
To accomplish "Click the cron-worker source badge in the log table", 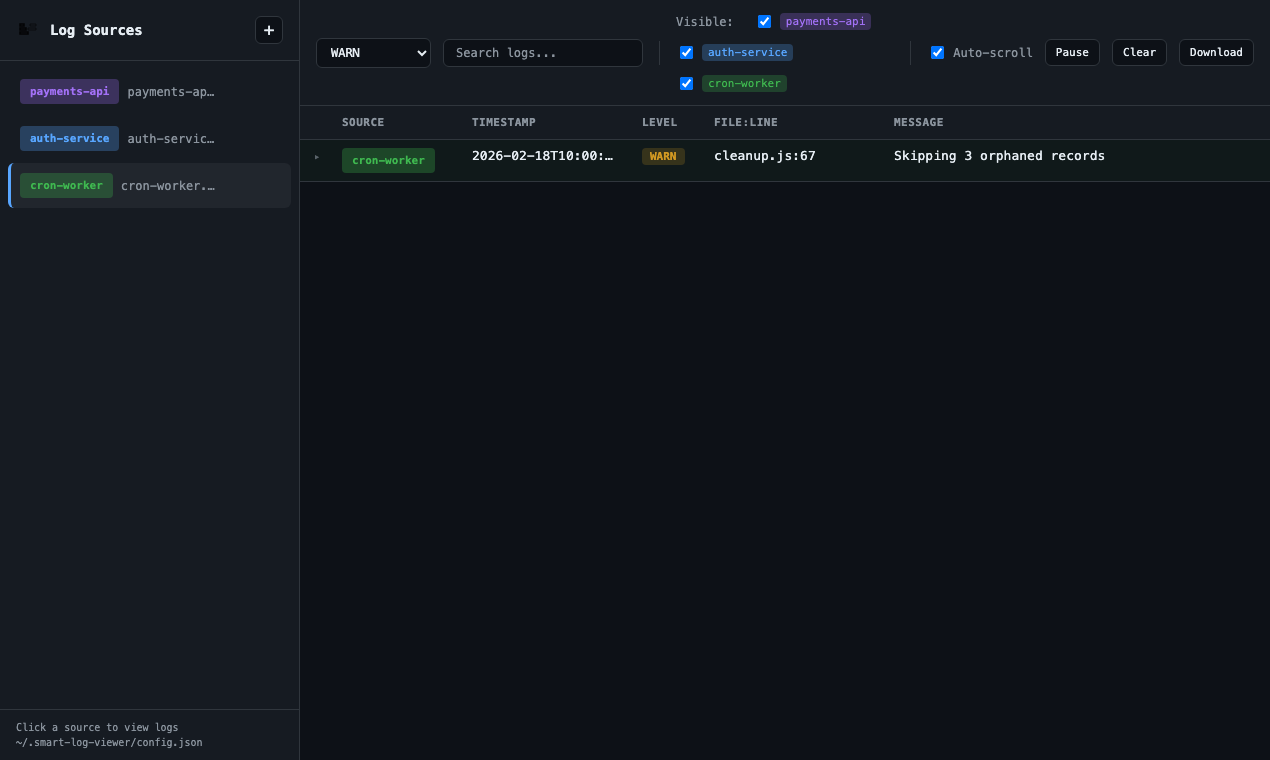I will [388, 160].
